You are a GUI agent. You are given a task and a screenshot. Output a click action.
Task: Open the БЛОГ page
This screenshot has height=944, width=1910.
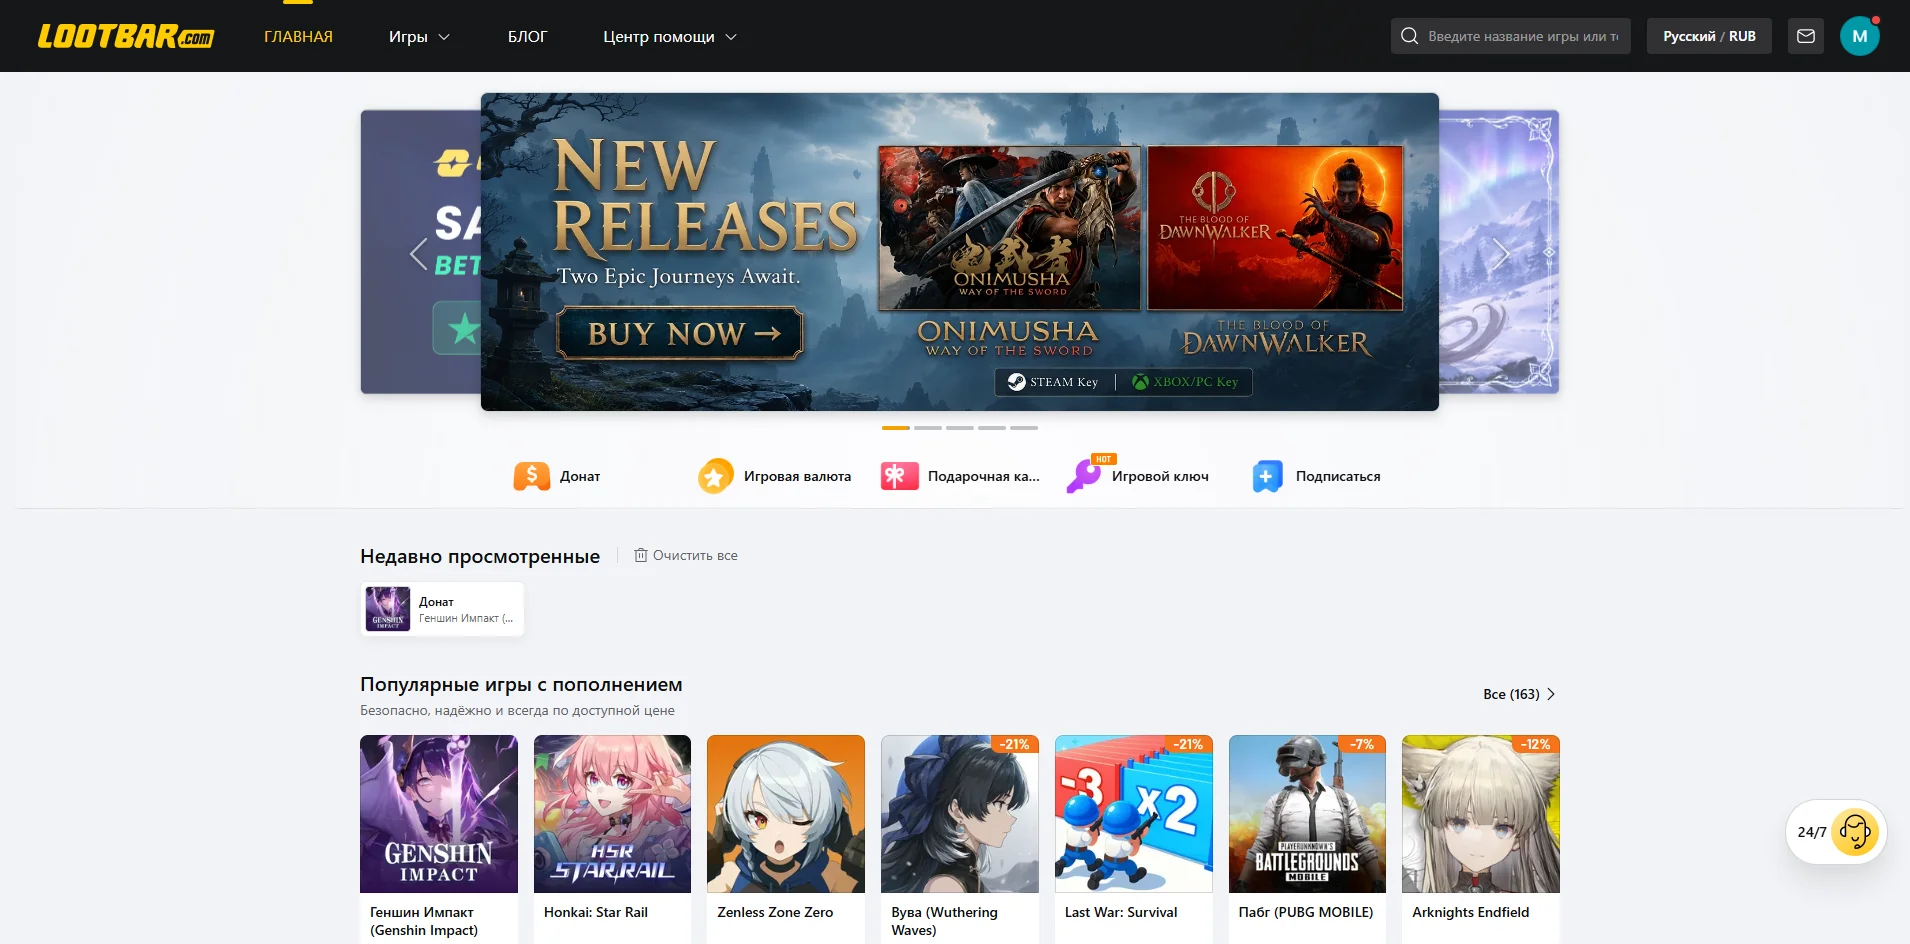(527, 37)
